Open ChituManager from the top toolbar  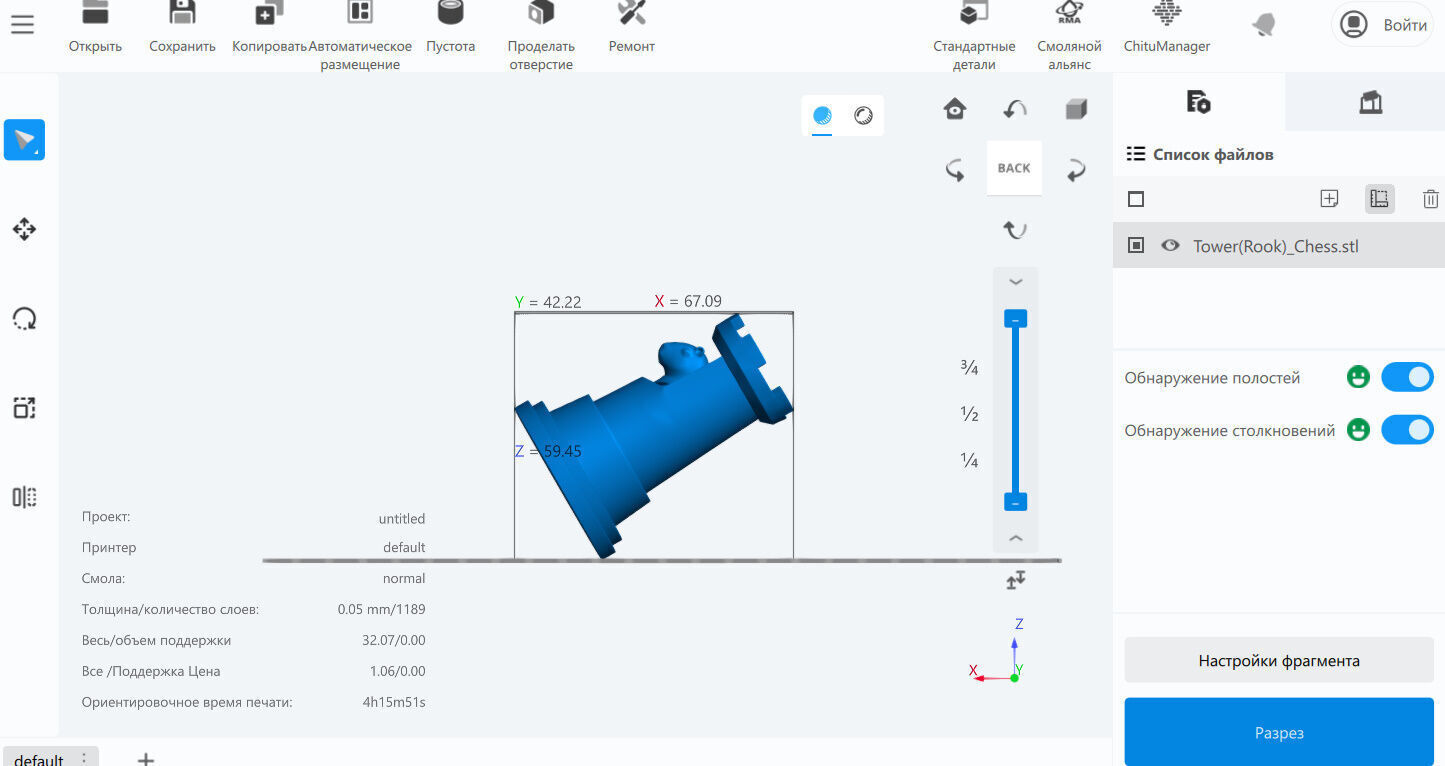click(1167, 28)
